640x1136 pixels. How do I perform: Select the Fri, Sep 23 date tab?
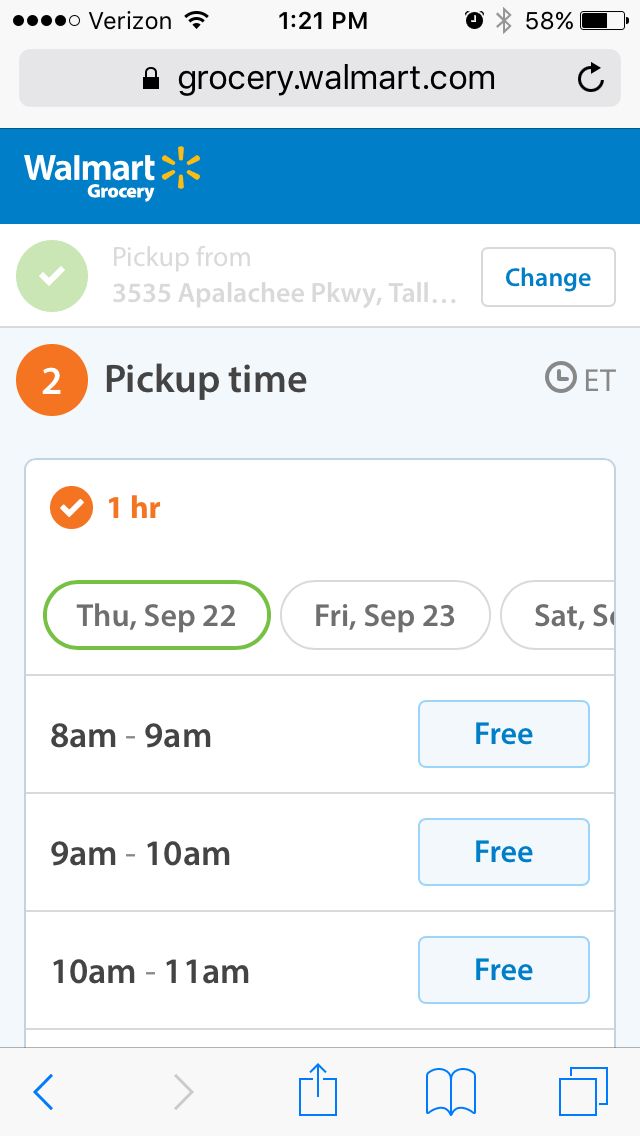pos(385,615)
